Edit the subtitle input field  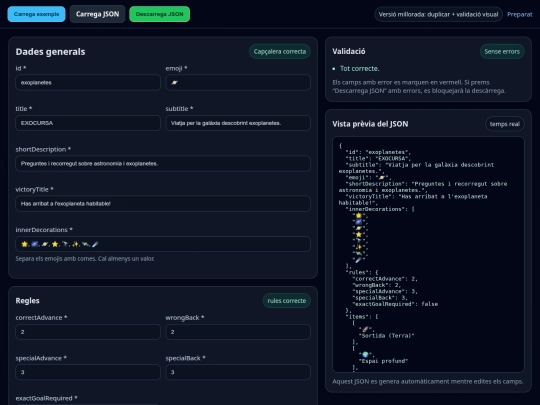pyautogui.click(x=238, y=123)
